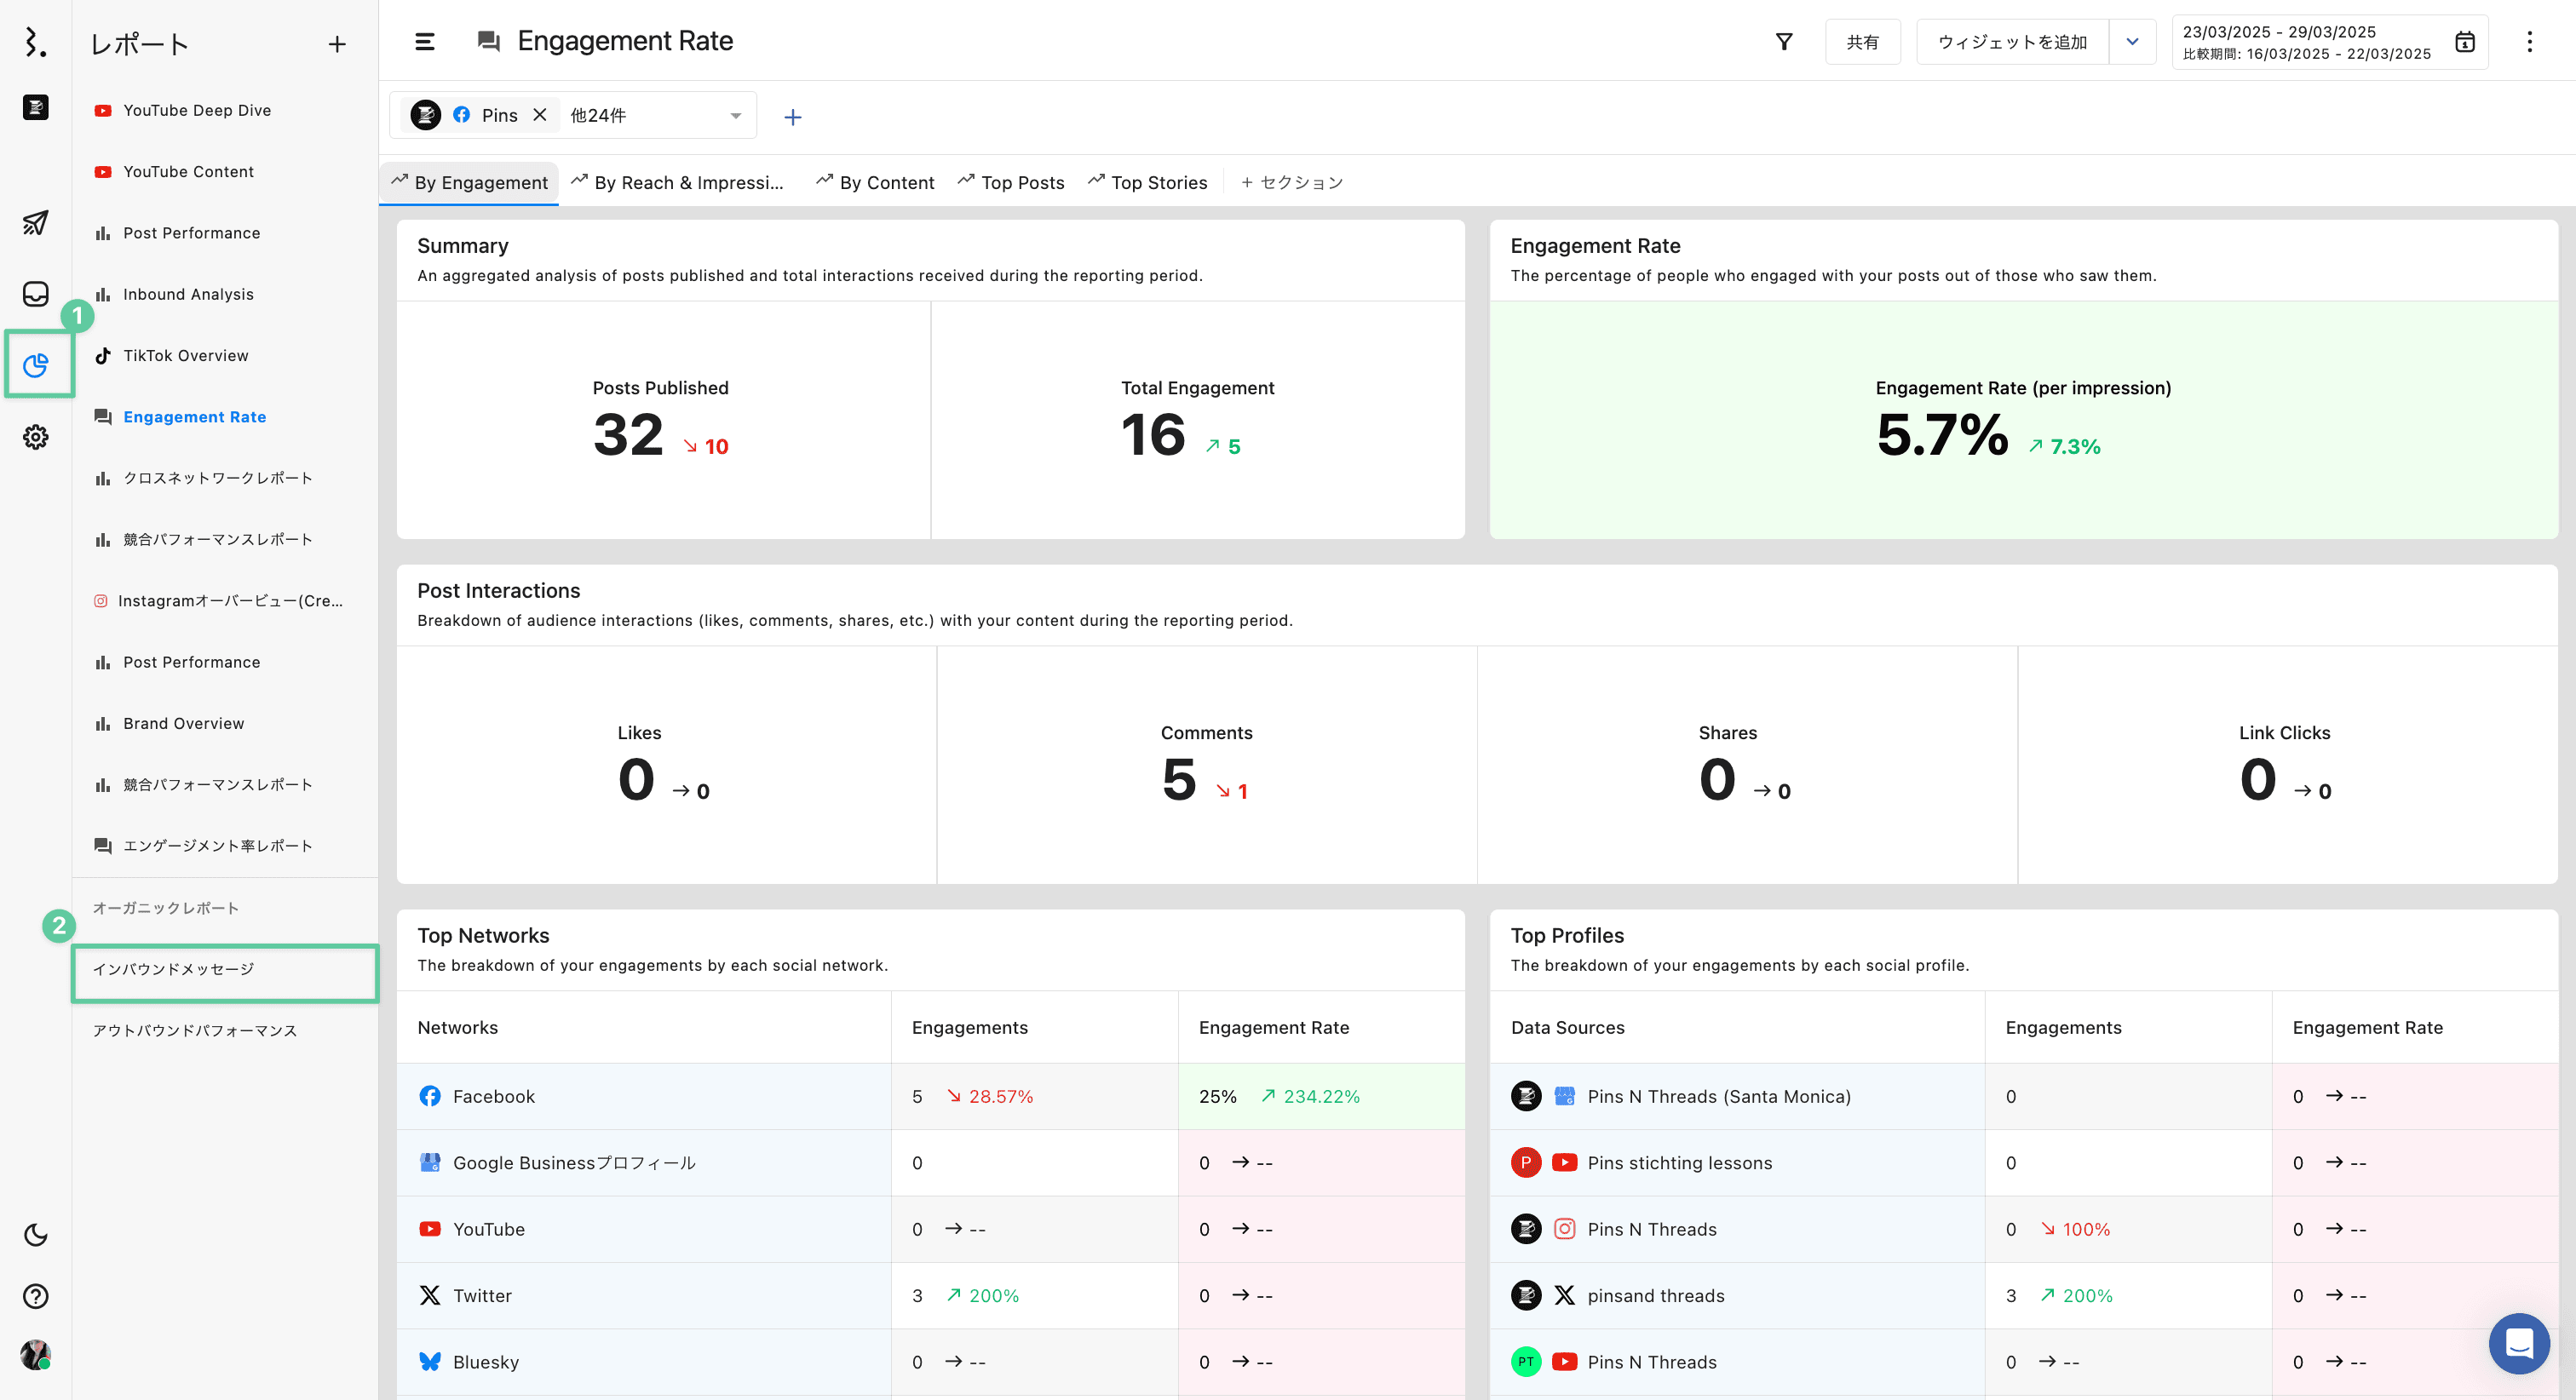Expand the add widget dropdown chevron
Image resolution: width=2576 pixels, height=1400 pixels.
(2132, 42)
